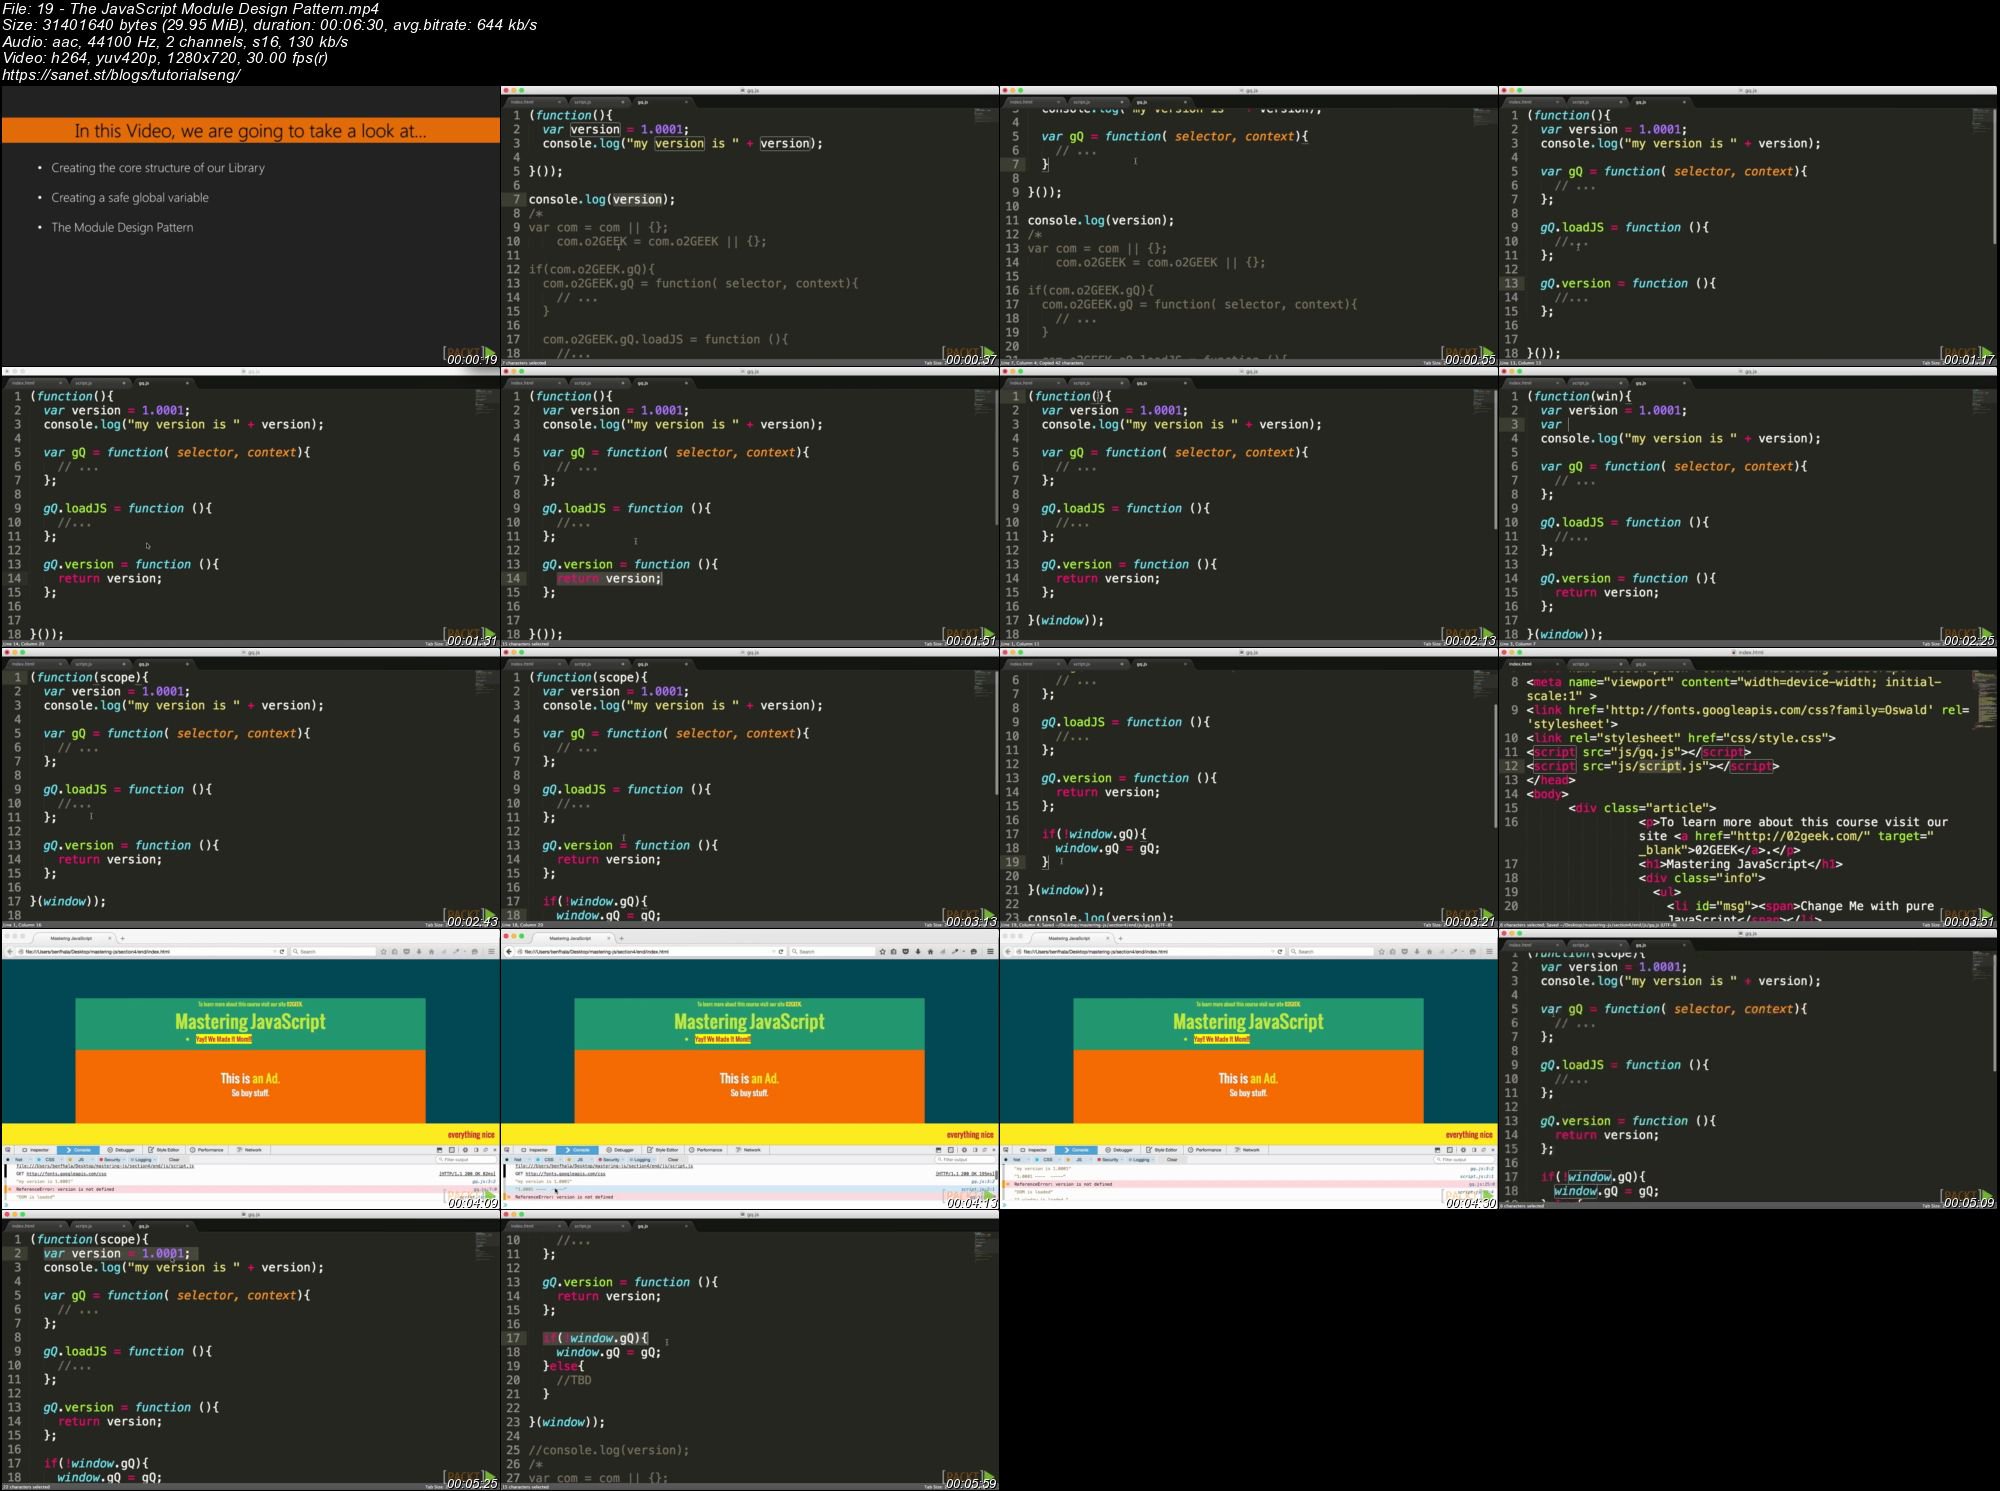
Task: Choose the code frame stamped 00:05:09
Action: [1748, 1069]
